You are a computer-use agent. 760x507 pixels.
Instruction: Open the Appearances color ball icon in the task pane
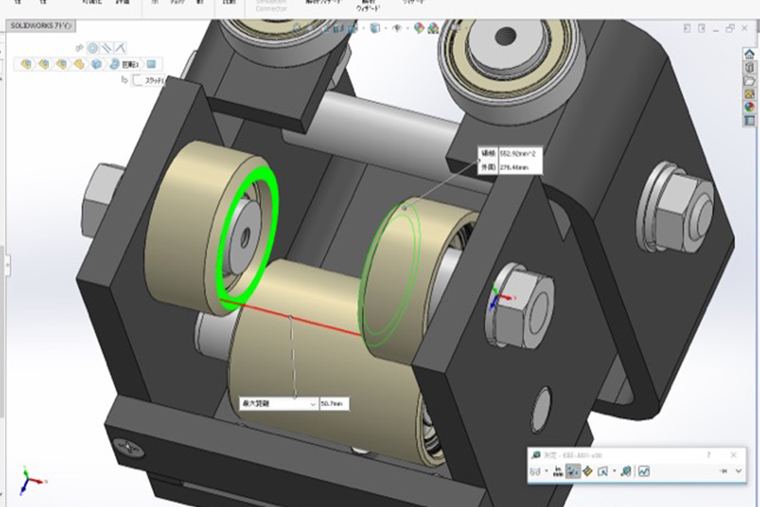(x=749, y=107)
